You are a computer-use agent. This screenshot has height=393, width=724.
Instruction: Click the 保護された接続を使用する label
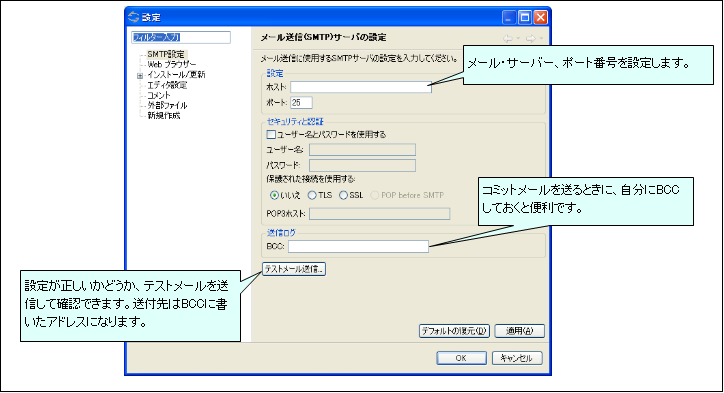(311, 179)
